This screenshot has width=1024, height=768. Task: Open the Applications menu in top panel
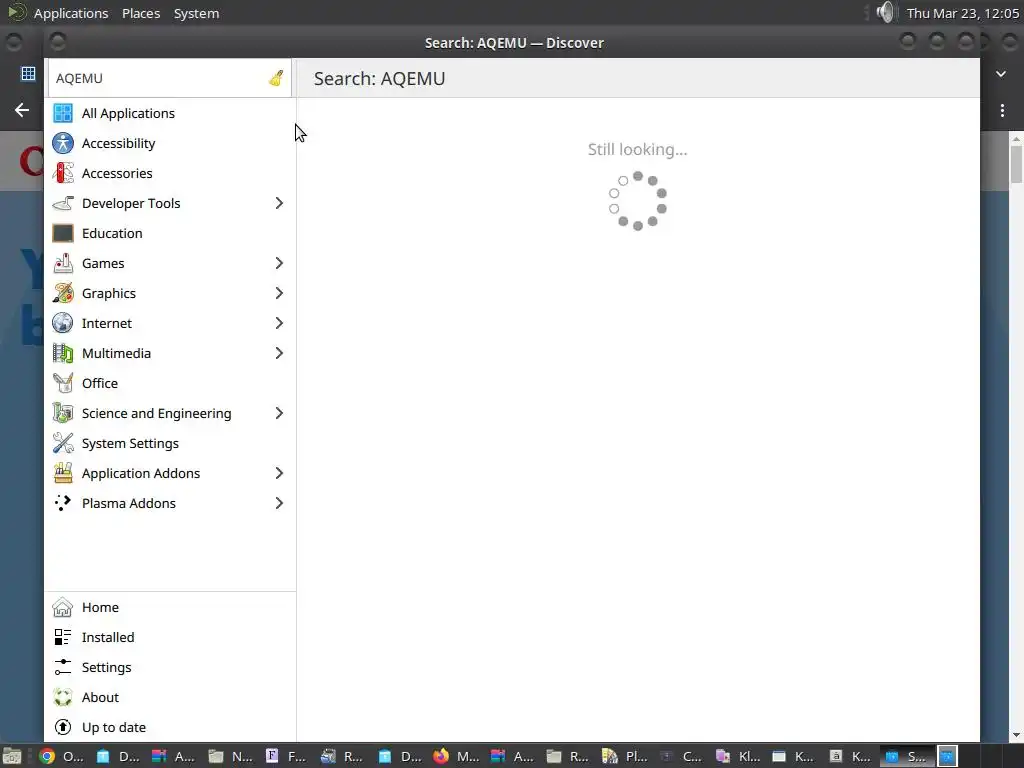pos(71,13)
